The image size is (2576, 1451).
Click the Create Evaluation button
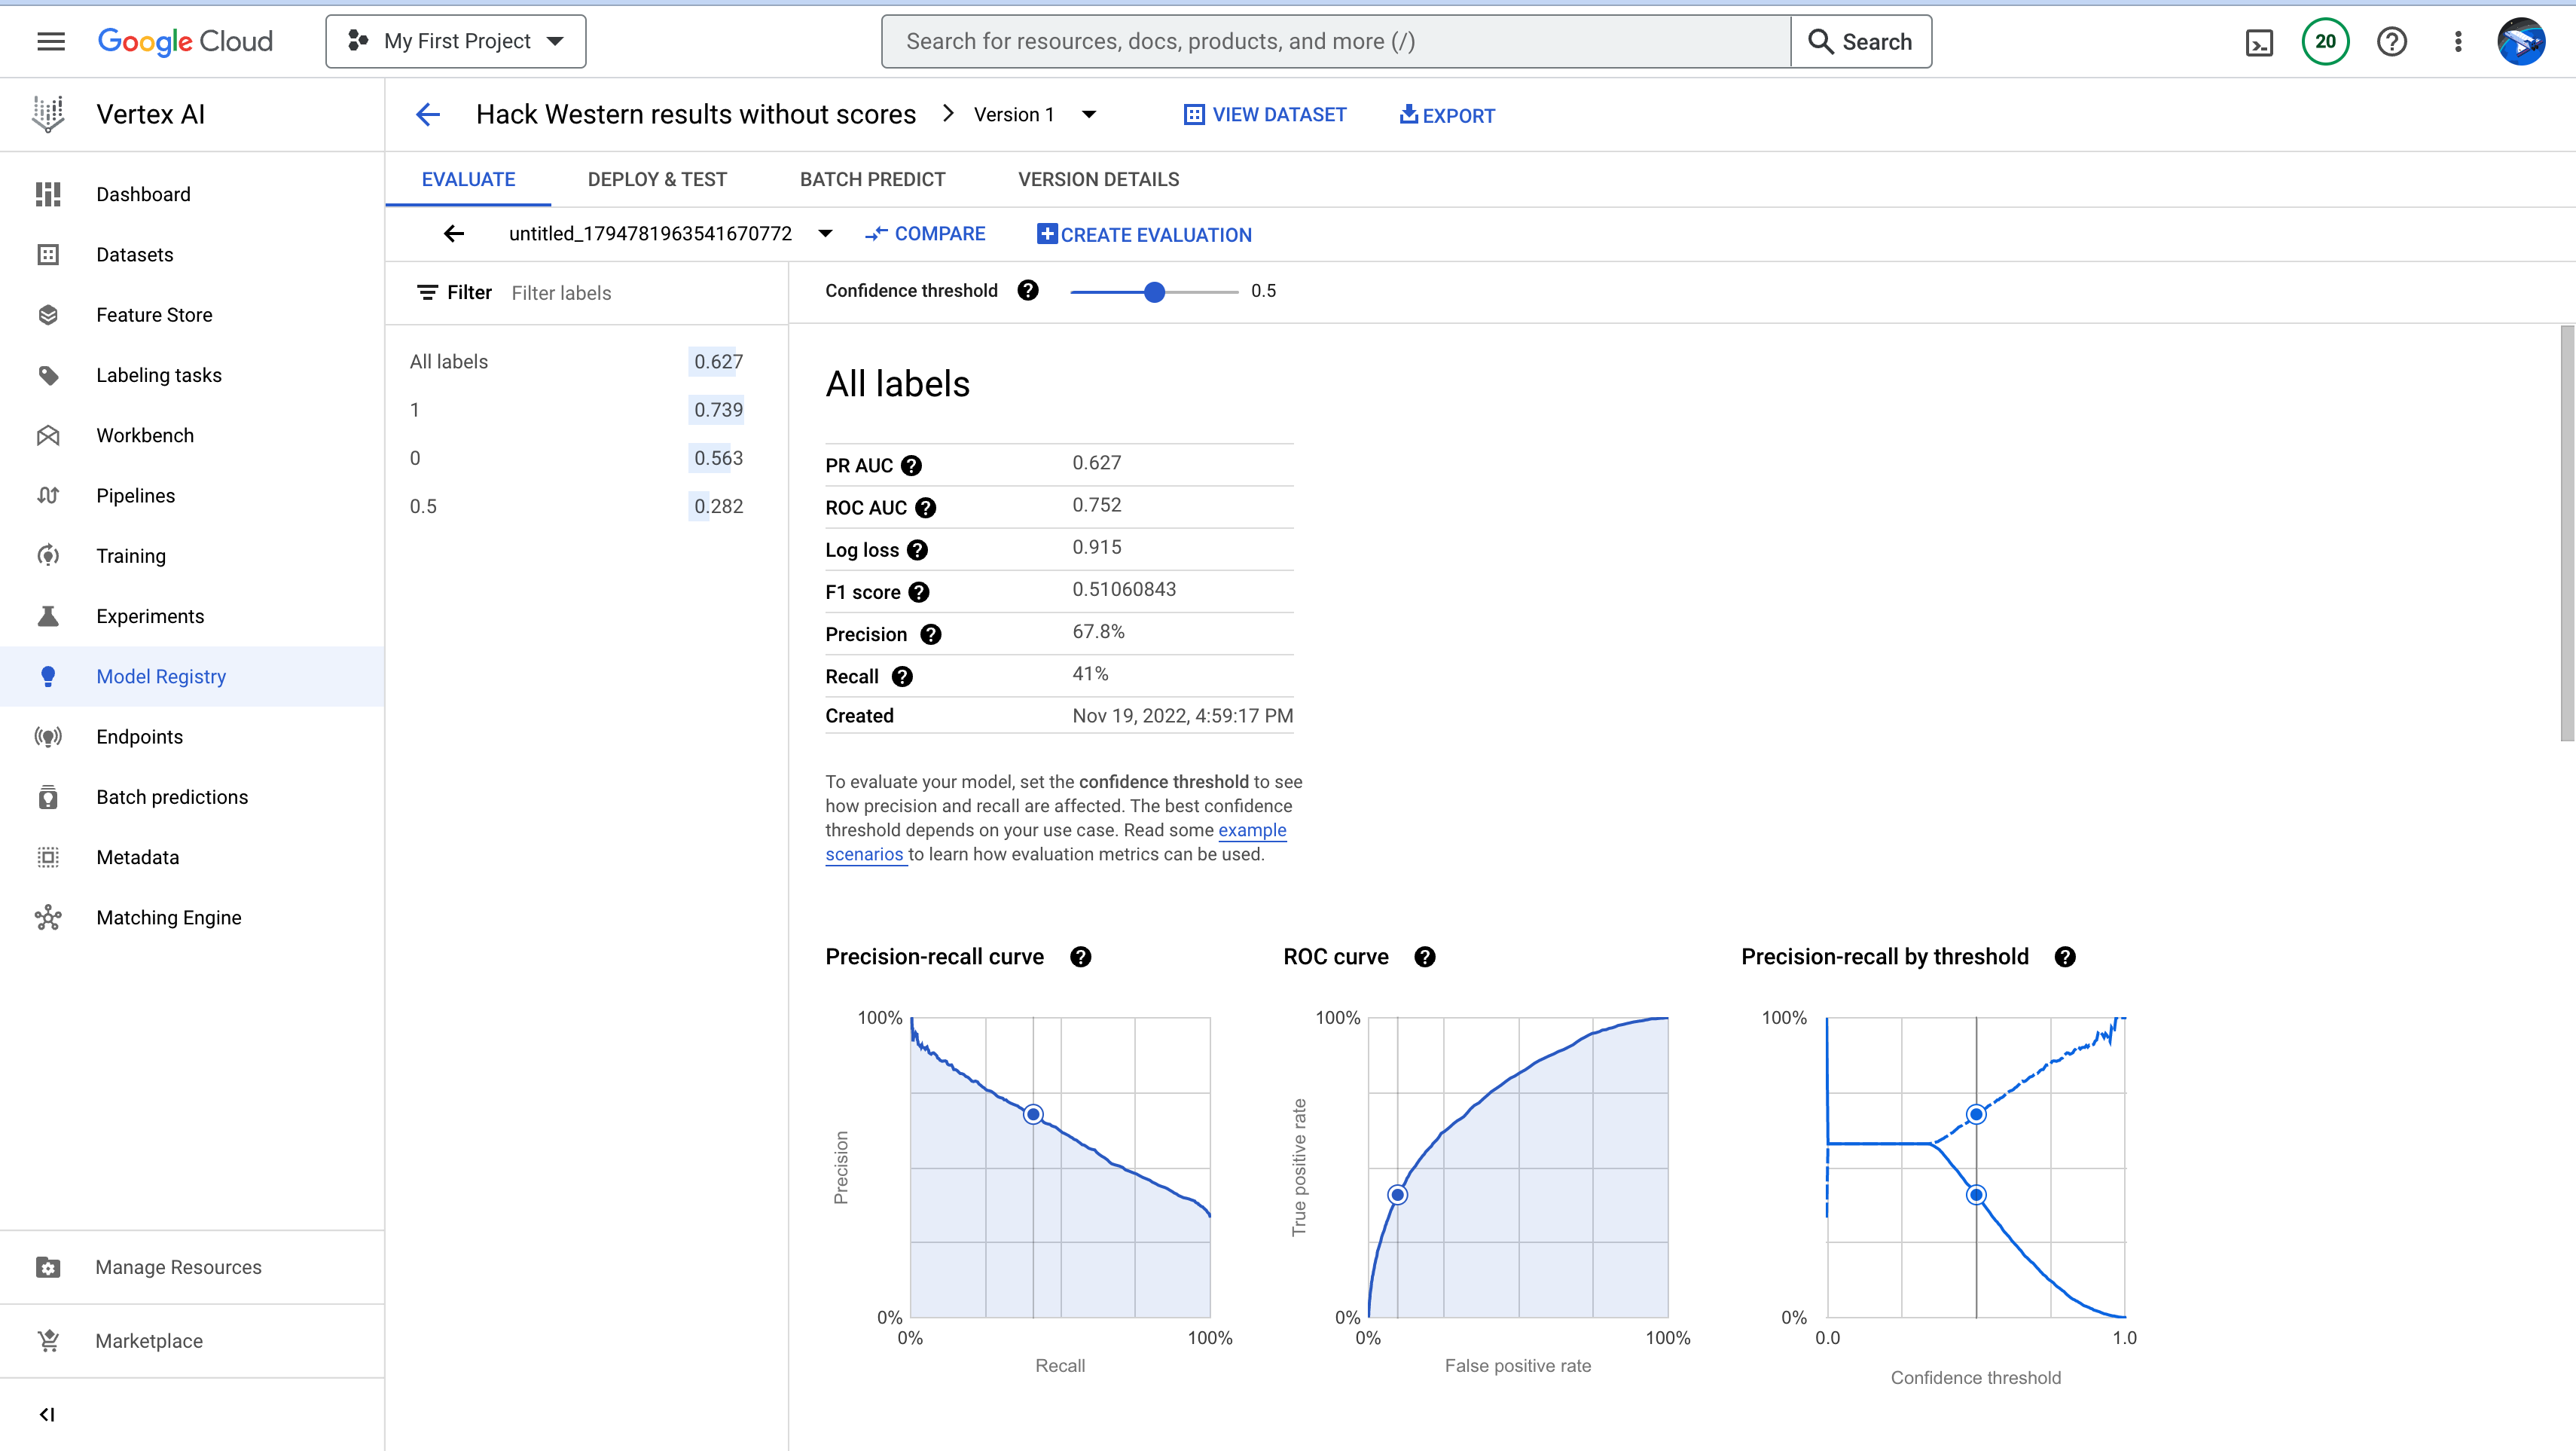pos(1144,235)
